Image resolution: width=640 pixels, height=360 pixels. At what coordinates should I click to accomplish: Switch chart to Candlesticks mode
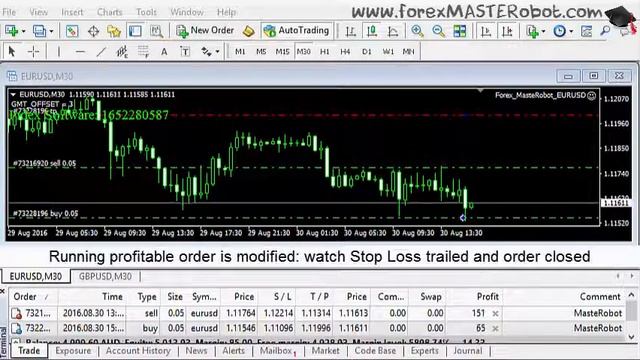[x=371, y=31]
